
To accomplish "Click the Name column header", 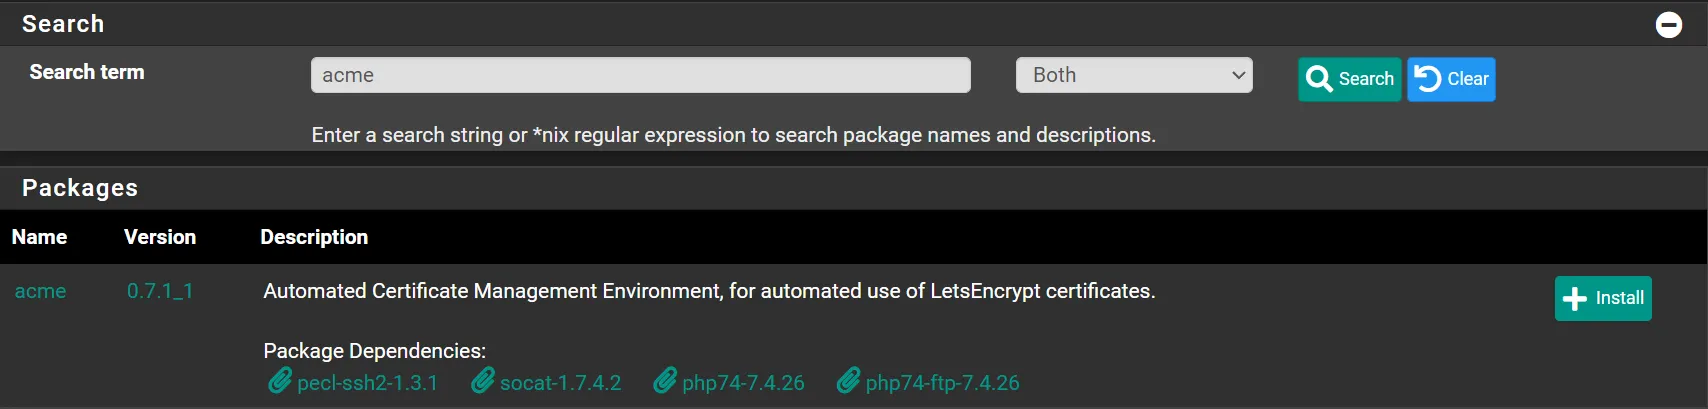I will click(39, 237).
